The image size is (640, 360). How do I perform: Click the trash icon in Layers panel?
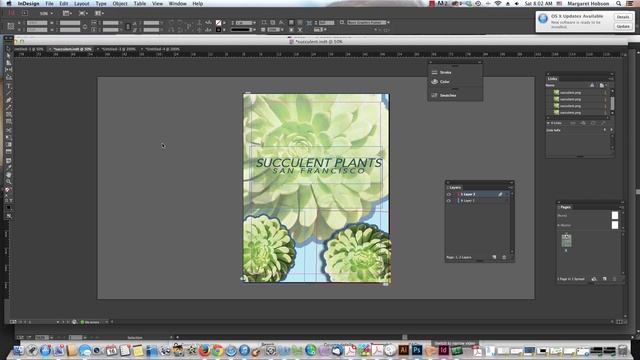pos(504,257)
